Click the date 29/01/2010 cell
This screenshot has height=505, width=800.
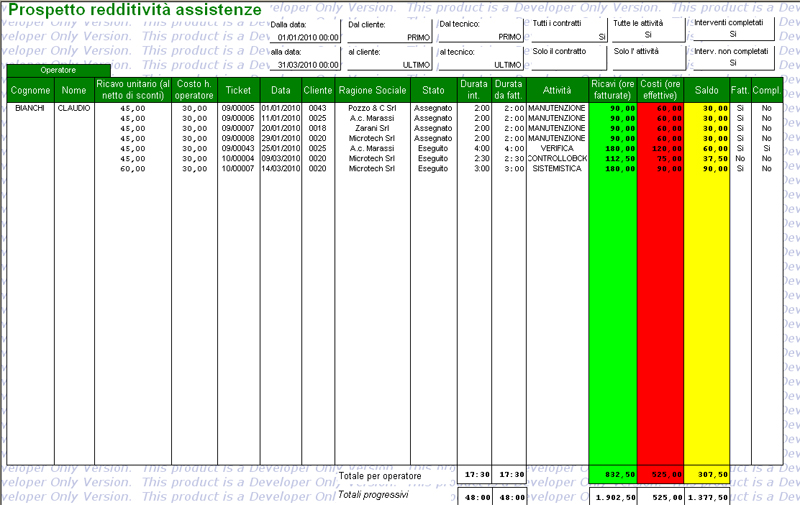[x=281, y=138]
